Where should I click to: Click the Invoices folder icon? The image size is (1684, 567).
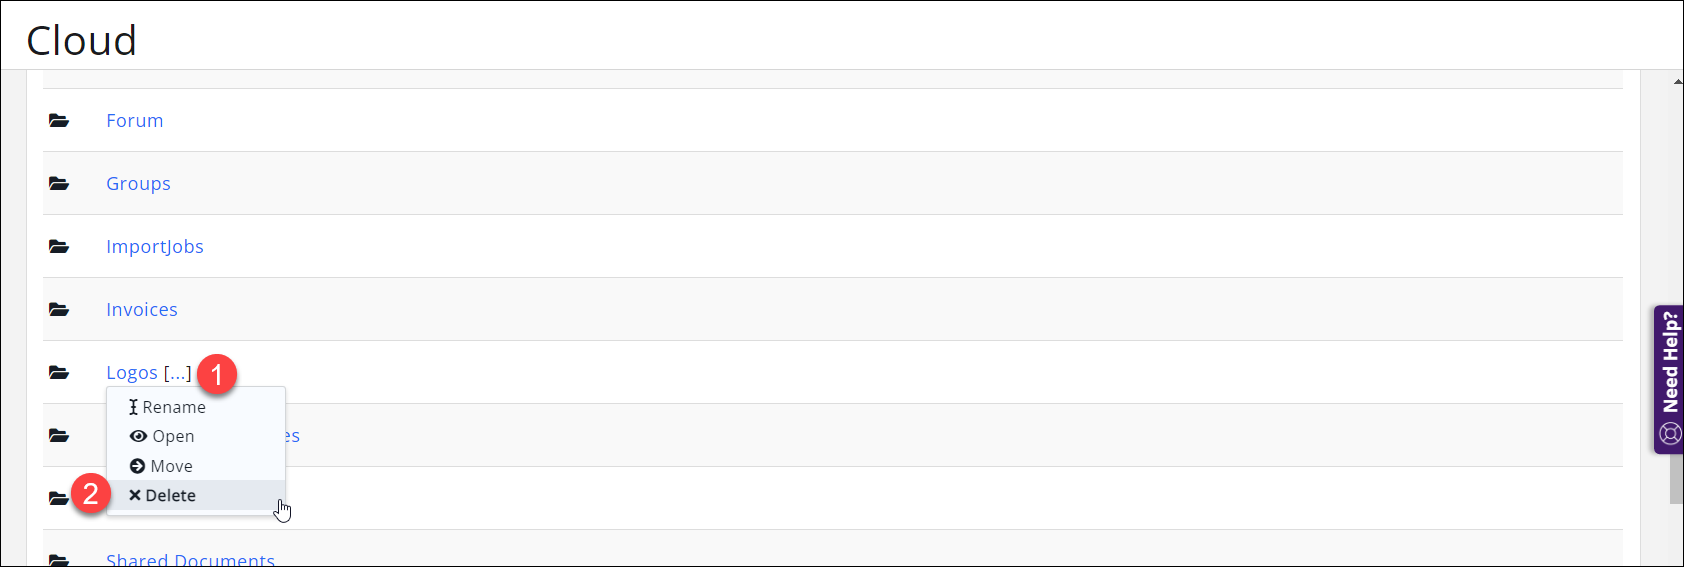[x=59, y=310]
